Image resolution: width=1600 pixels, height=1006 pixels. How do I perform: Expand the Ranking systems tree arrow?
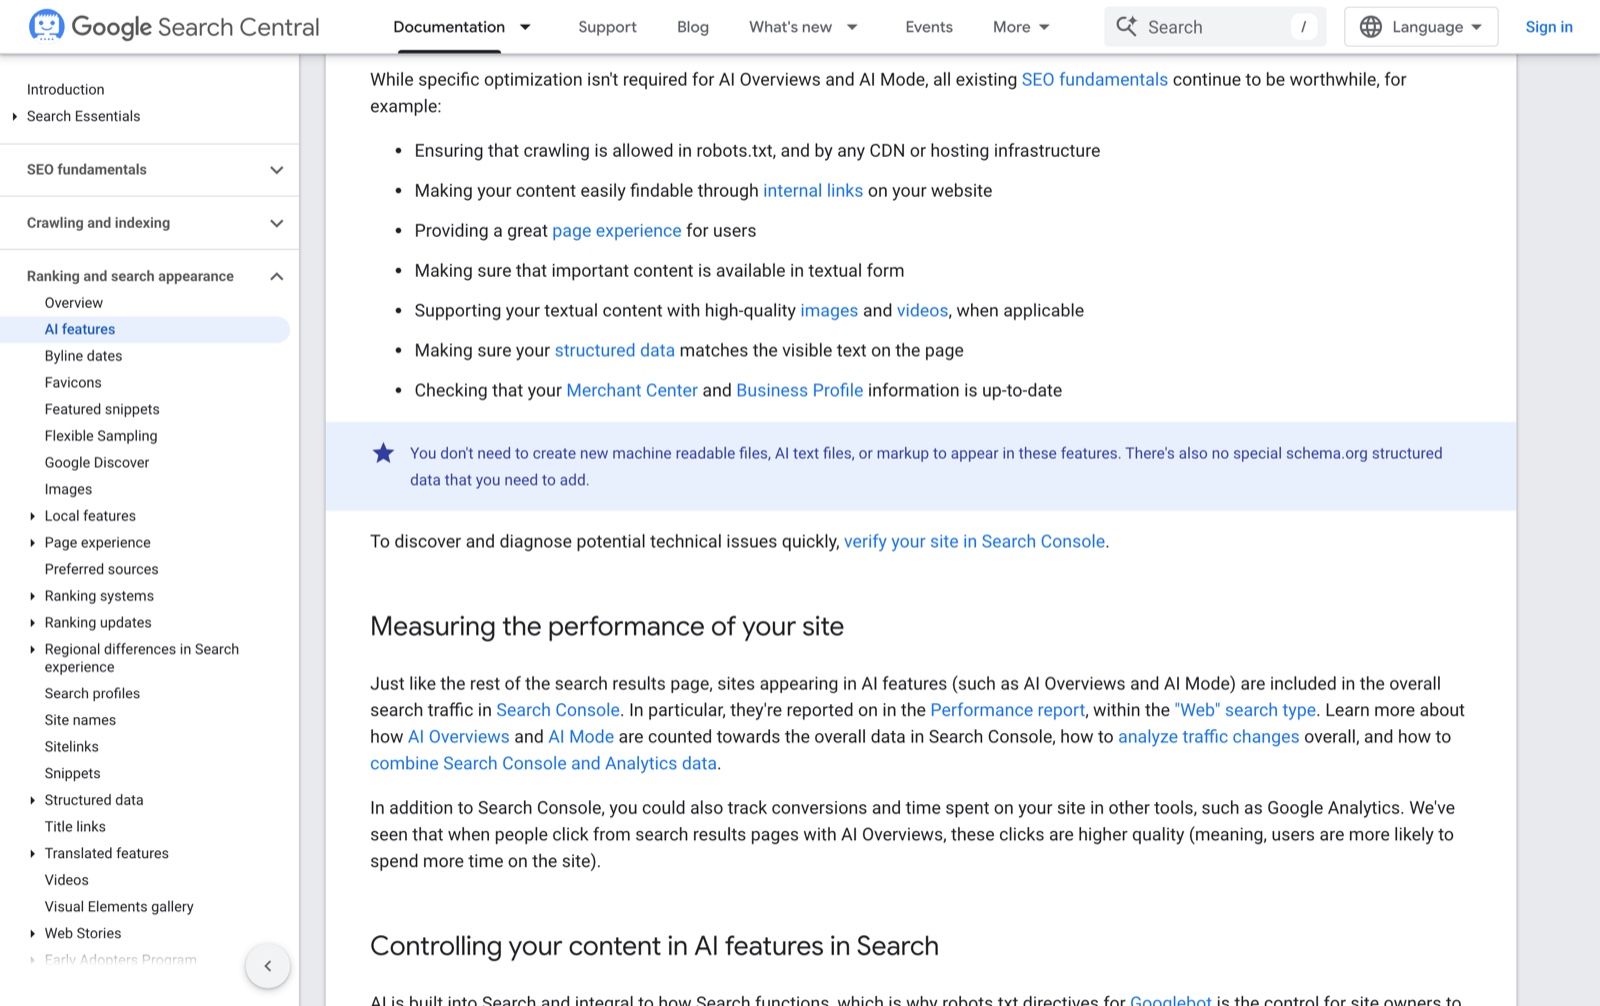click(x=33, y=596)
